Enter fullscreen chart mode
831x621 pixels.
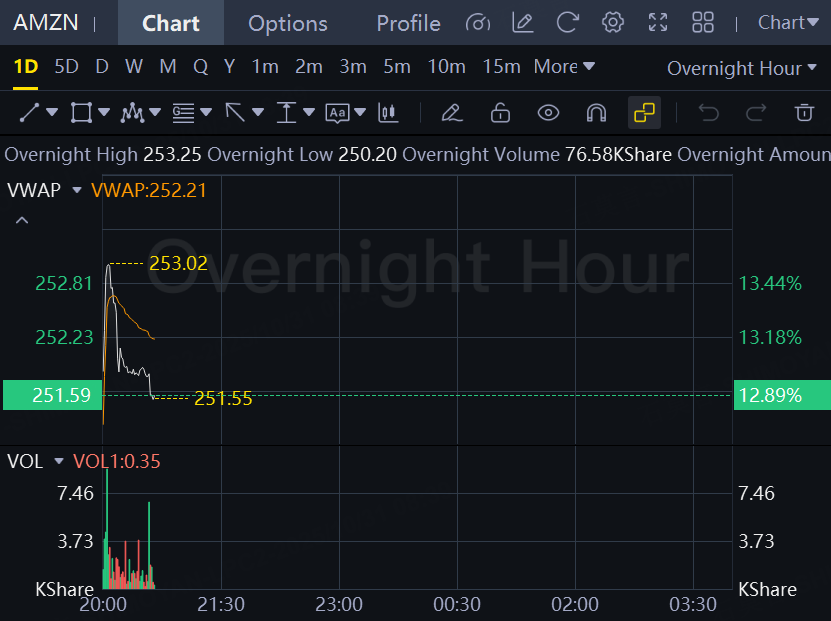[658, 23]
